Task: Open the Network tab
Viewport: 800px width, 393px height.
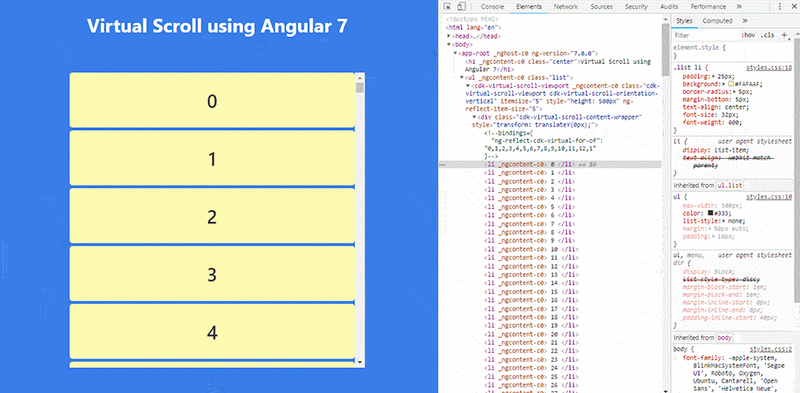Action: 566,7
